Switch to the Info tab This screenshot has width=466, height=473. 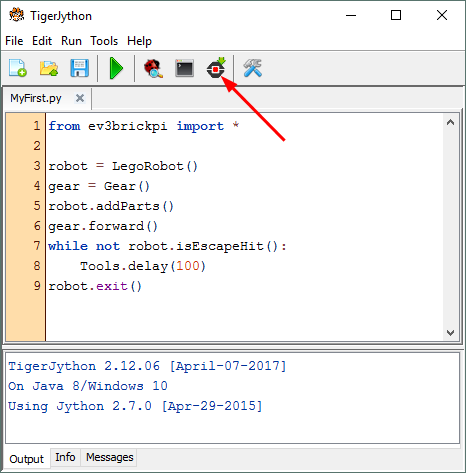65,457
